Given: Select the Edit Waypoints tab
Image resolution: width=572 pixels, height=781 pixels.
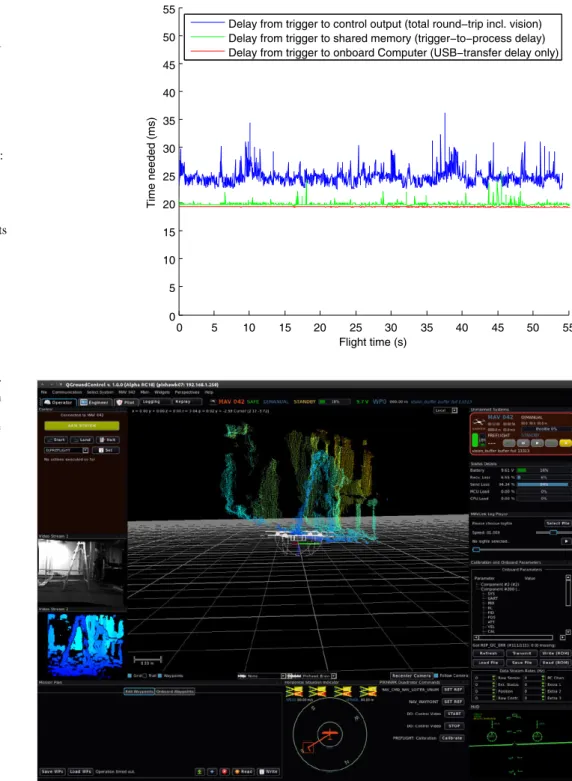Looking at the screenshot, I should [139, 691].
